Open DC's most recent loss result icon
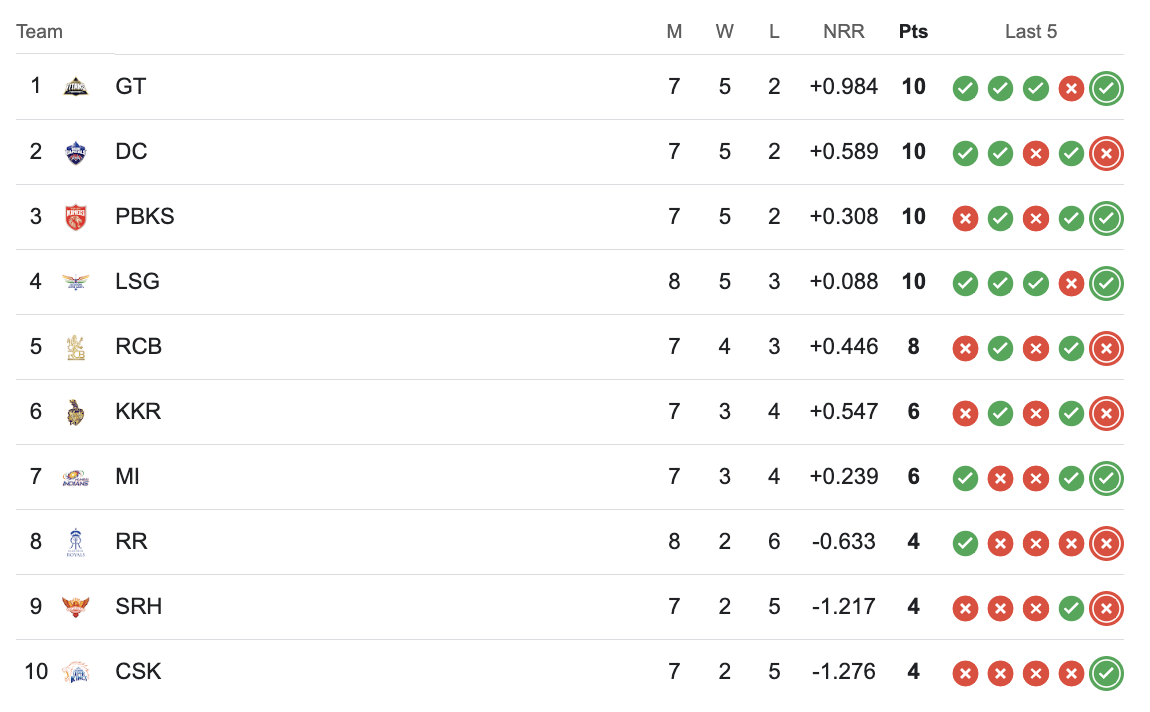Image resolution: width=1150 pixels, height=712 pixels. pyautogui.click(x=1107, y=154)
